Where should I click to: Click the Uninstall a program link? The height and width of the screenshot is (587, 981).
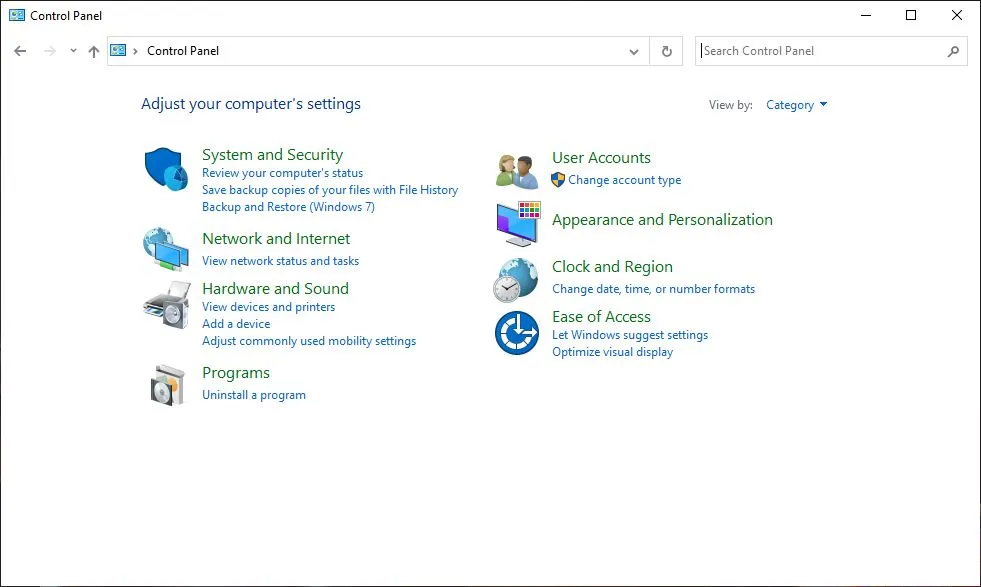pos(254,395)
